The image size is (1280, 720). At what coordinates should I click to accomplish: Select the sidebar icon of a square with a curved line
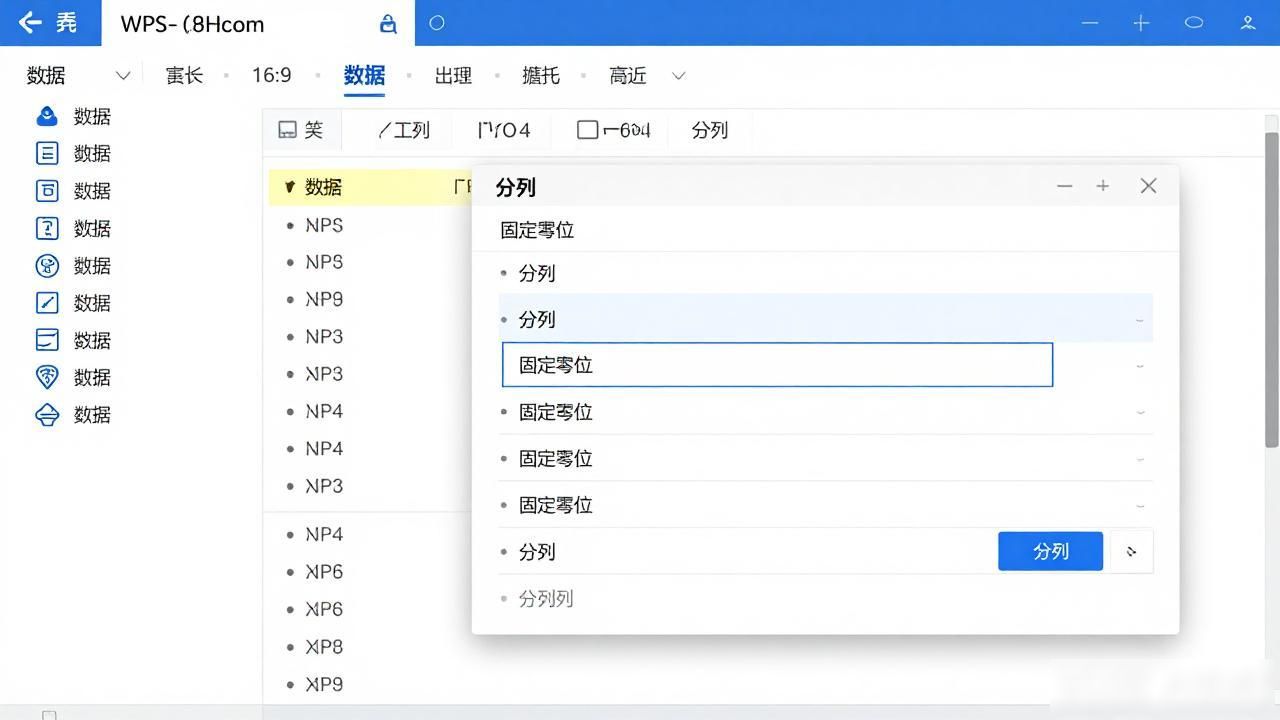tap(47, 340)
